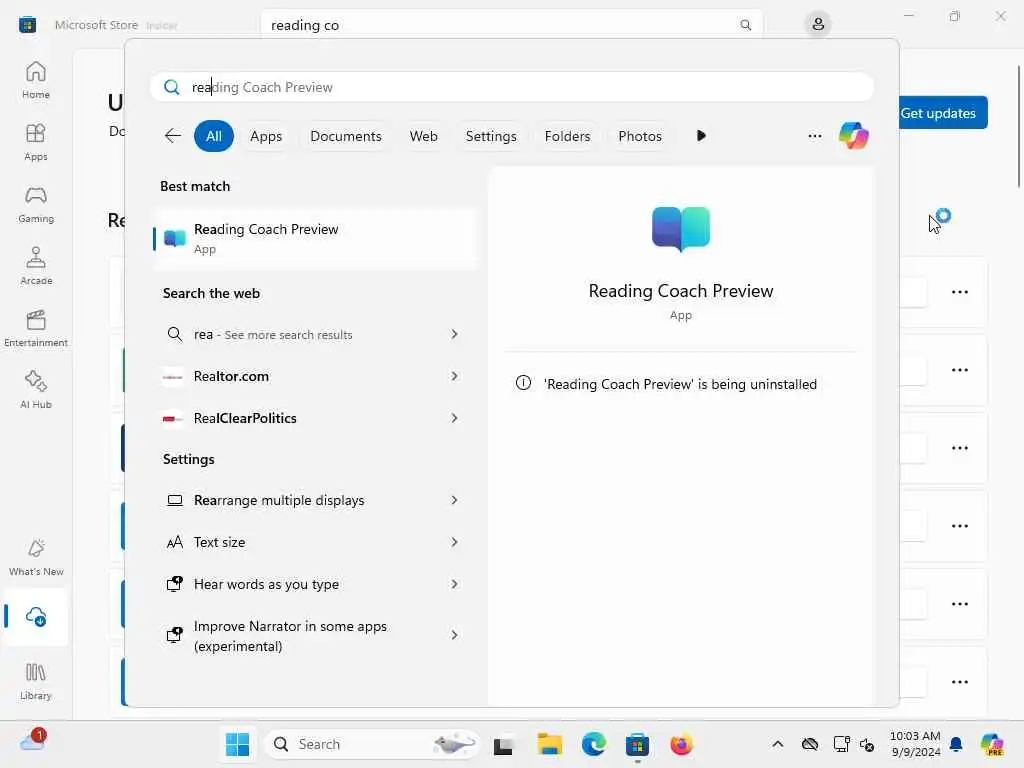
Task: Expand the Realtor.com result chevron
Action: [454, 376]
